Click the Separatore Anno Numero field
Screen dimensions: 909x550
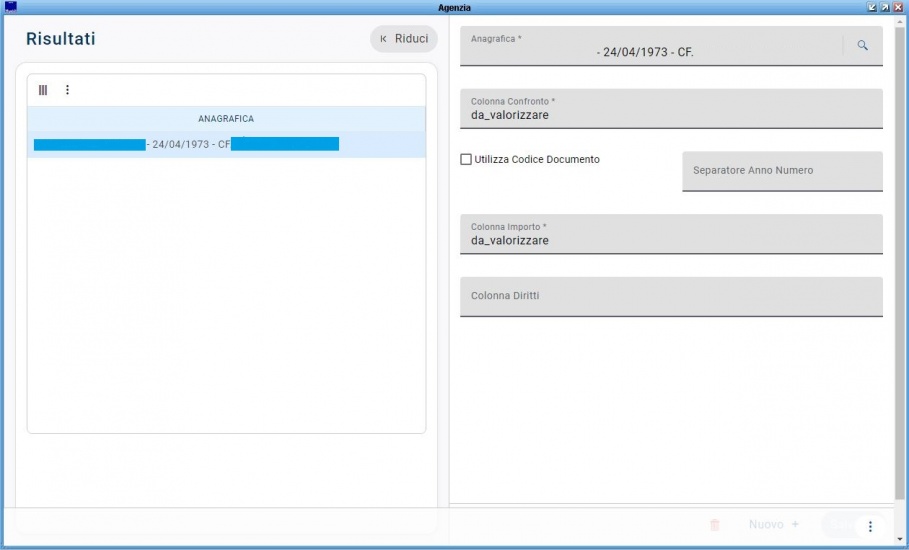[782, 171]
